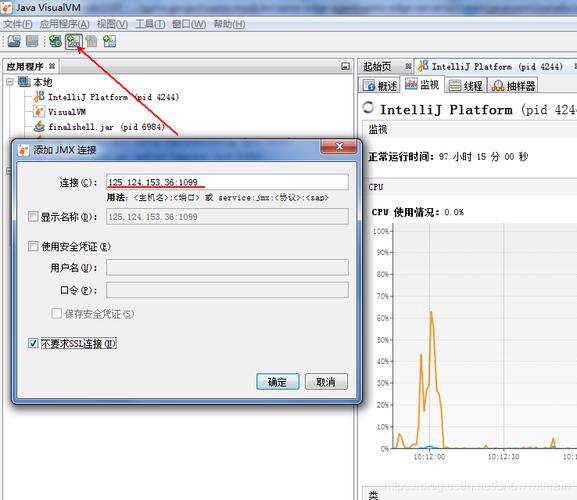Enable the 显示名称 checkbox

tap(33, 216)
